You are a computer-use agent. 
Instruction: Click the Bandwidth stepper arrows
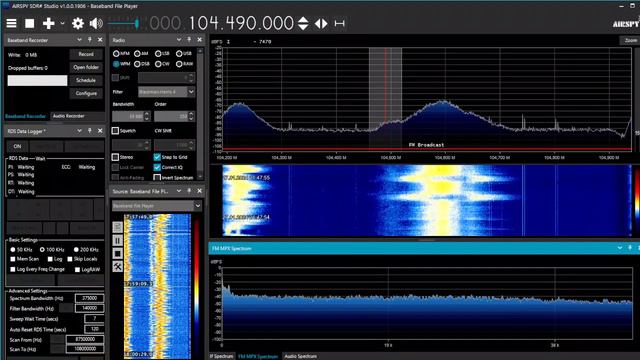pos(147,116)
